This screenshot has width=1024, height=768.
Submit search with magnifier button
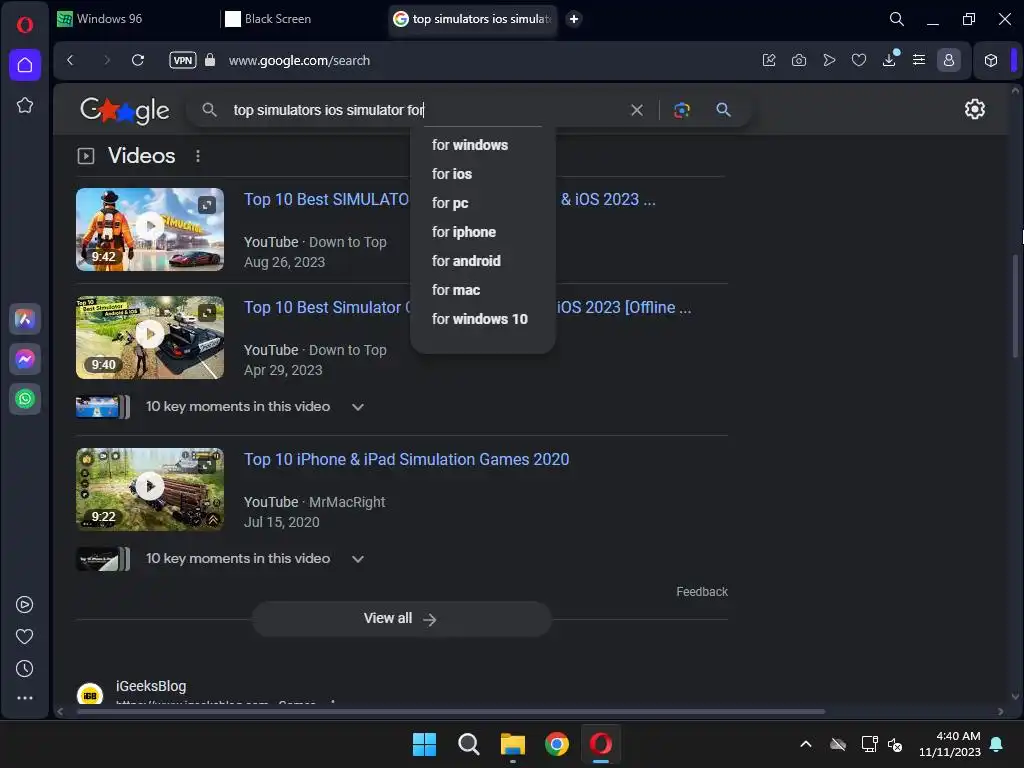pos(723,110)
